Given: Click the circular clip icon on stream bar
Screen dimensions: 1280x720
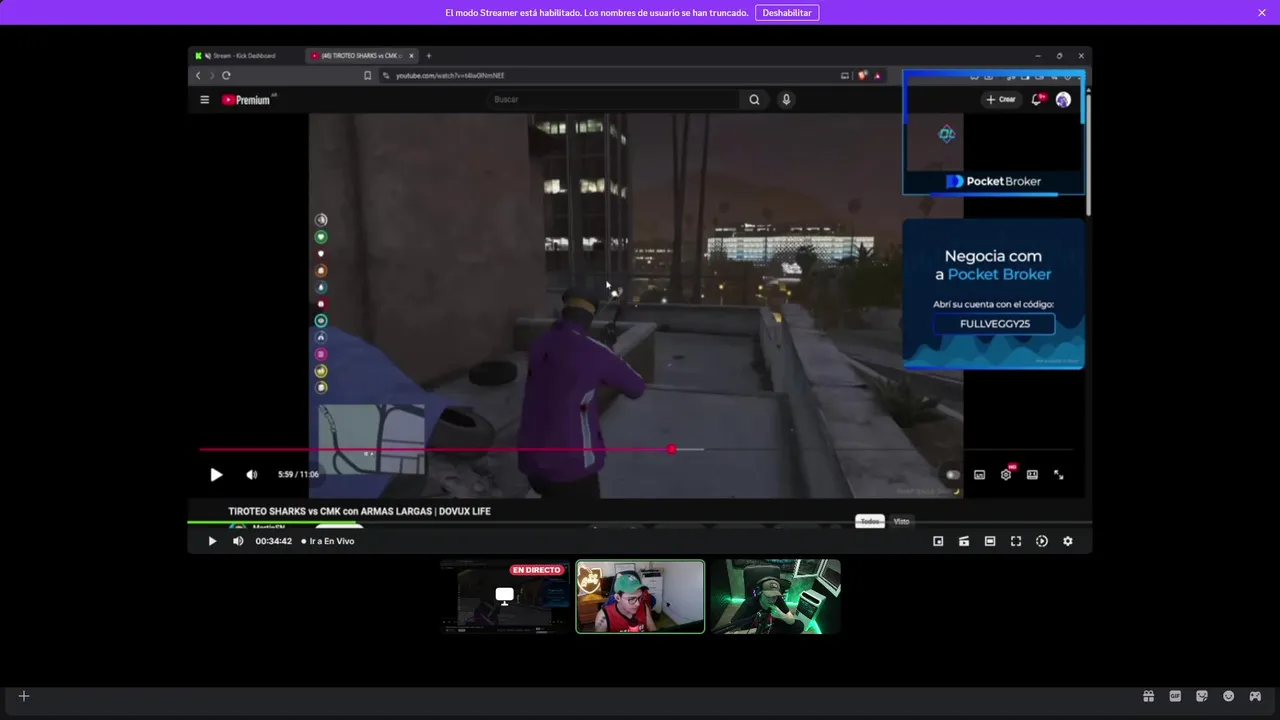Looking at the screenshot, I should pyautogui.click(x=1042, y=541).
